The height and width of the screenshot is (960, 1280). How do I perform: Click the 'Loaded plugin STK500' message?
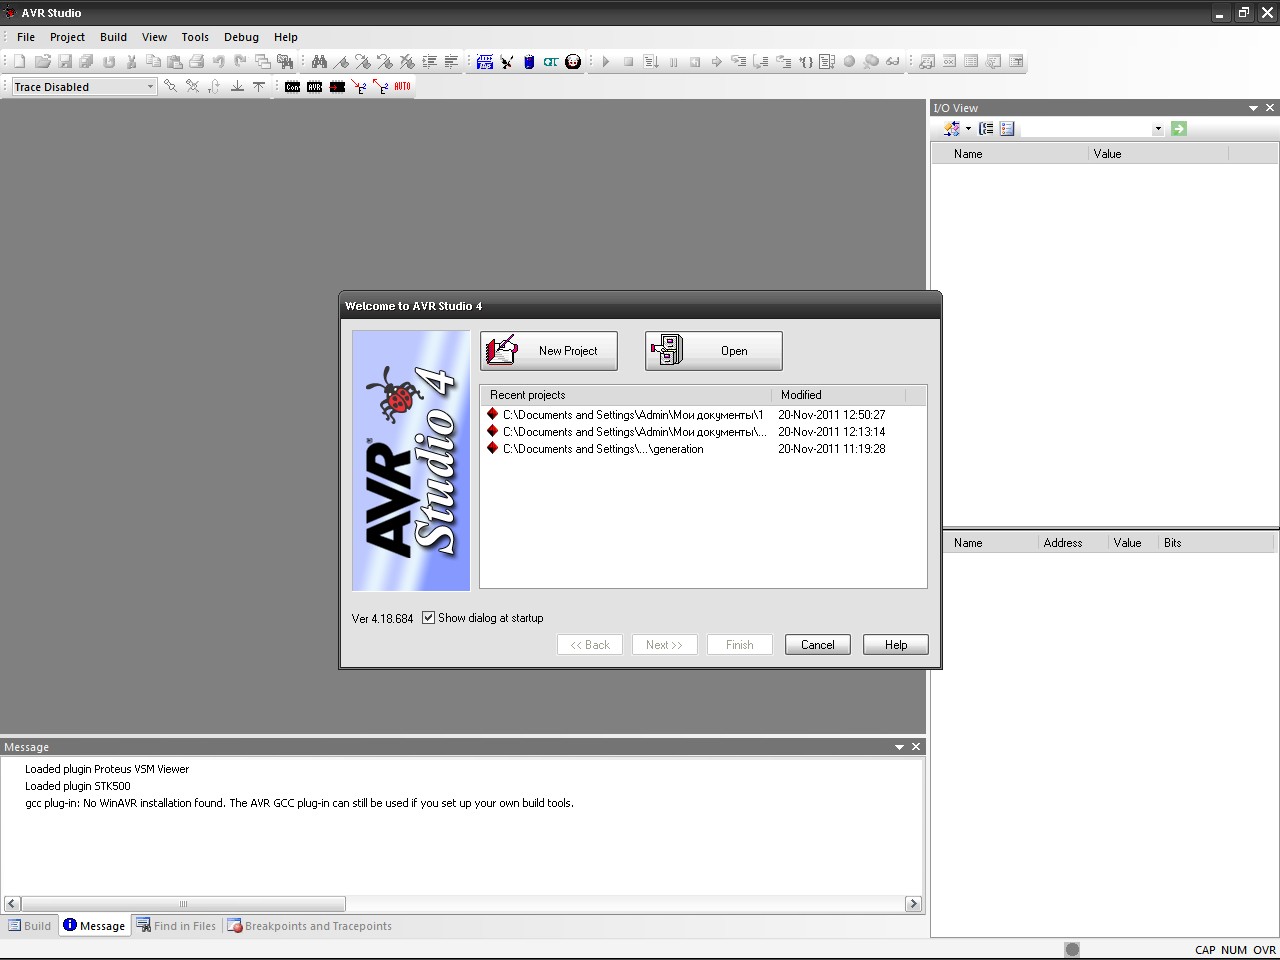78,786
